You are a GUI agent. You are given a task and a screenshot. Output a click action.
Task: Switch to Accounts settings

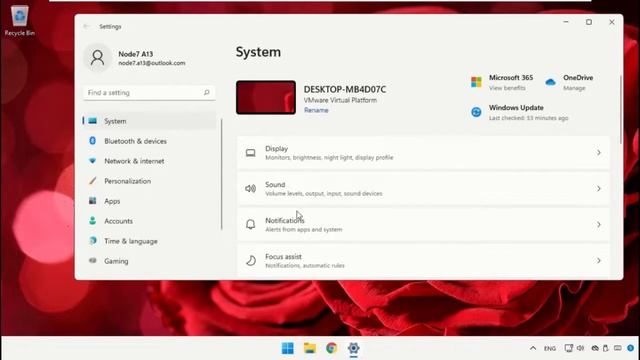pyautogui.click(x=149, y=221)
